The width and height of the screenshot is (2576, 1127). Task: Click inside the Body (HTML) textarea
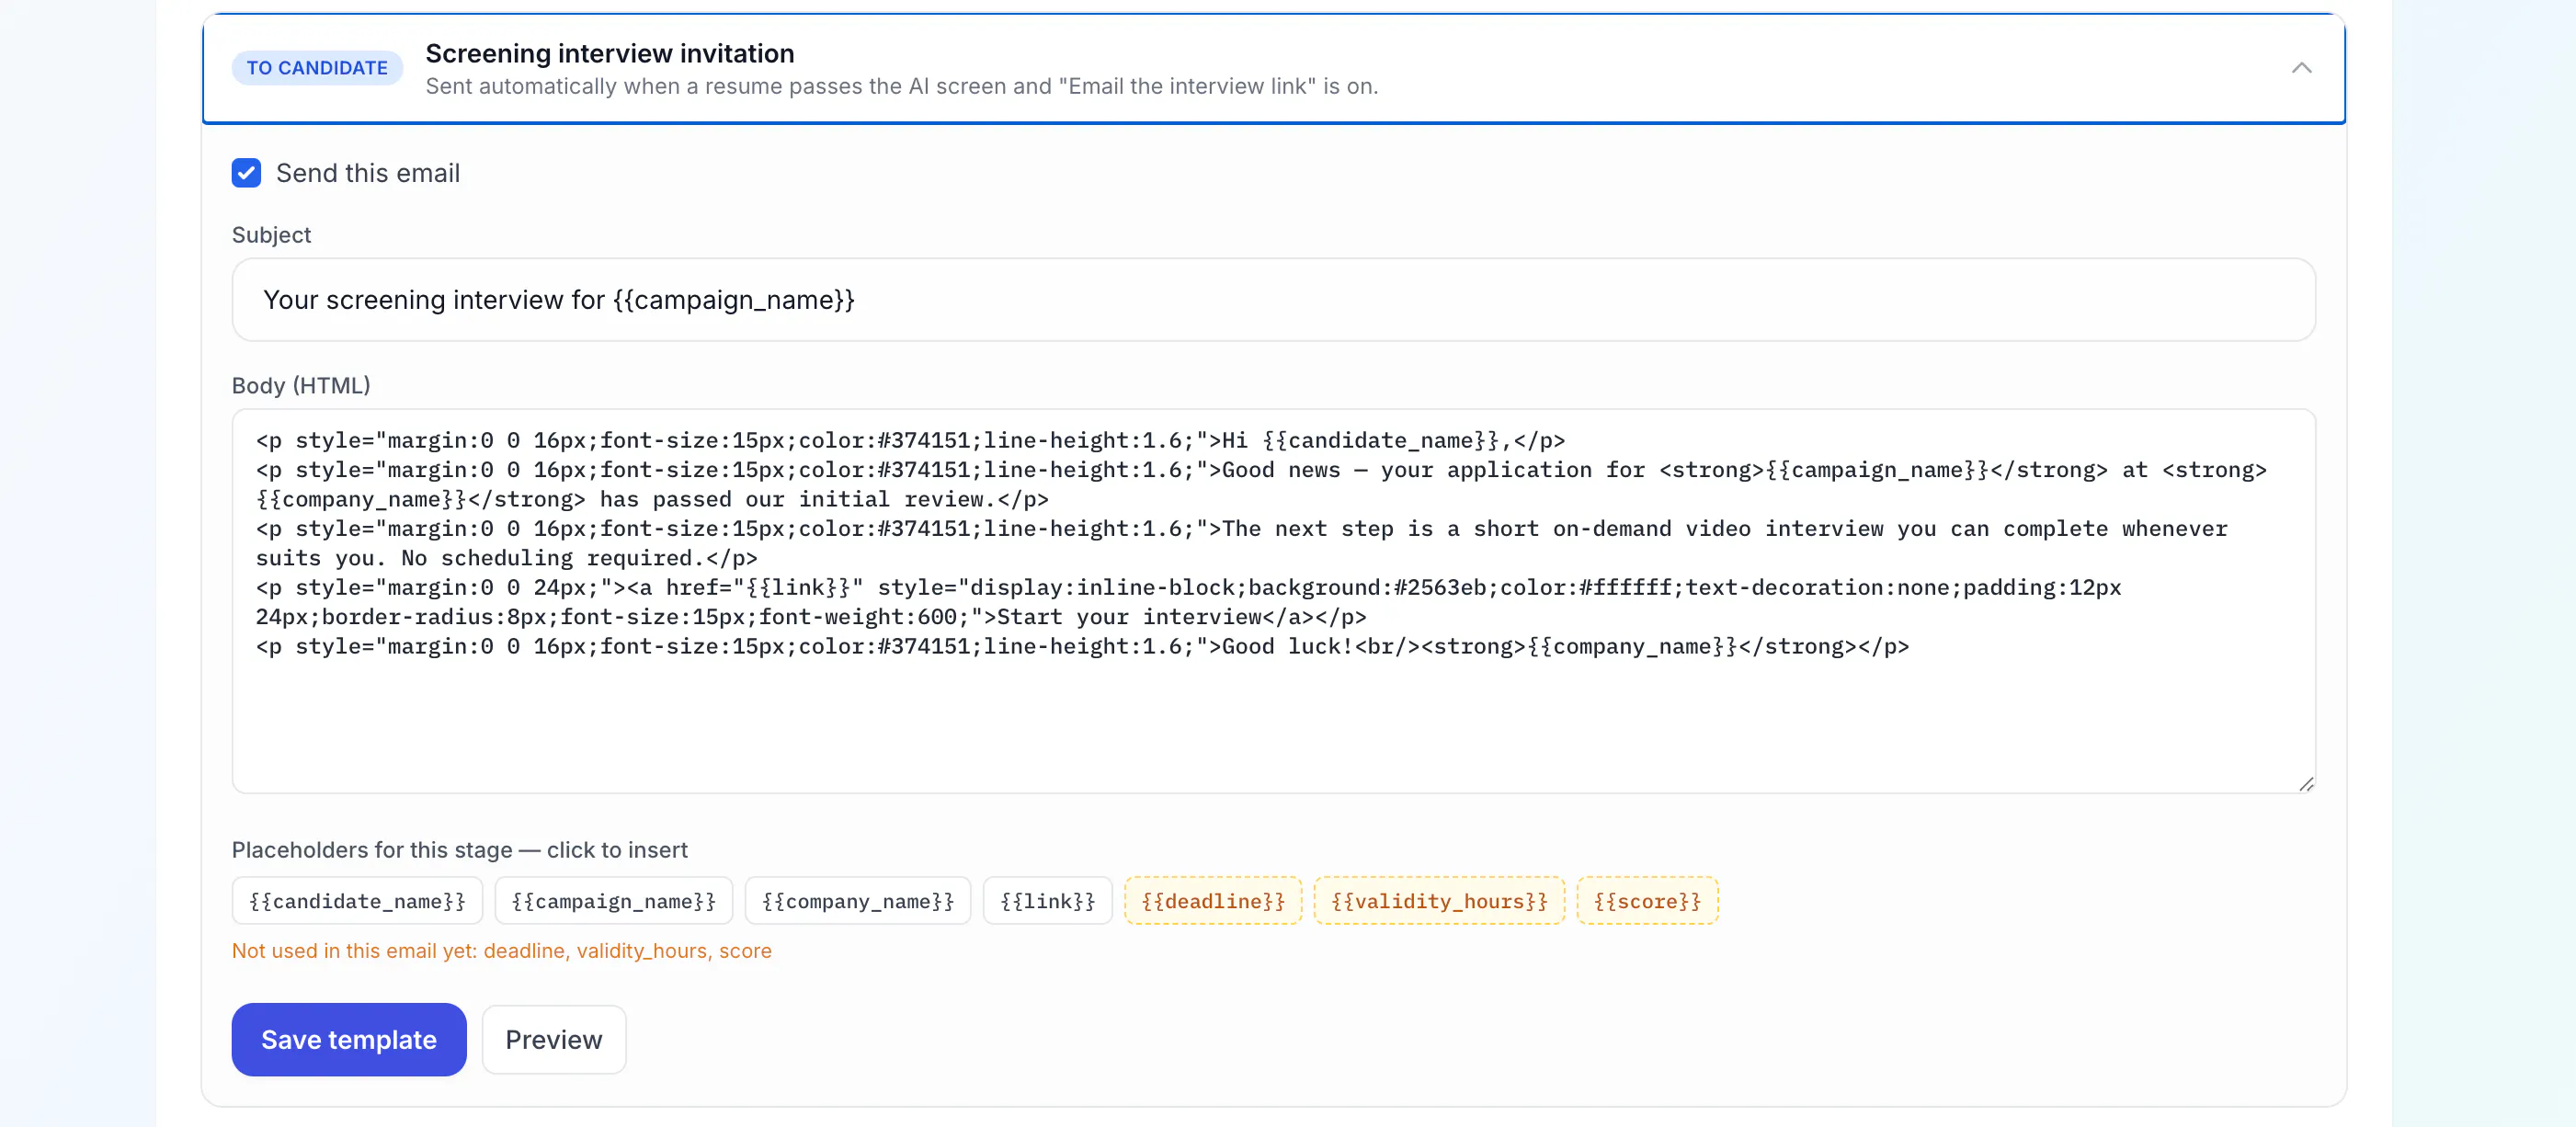point(1273,601)
